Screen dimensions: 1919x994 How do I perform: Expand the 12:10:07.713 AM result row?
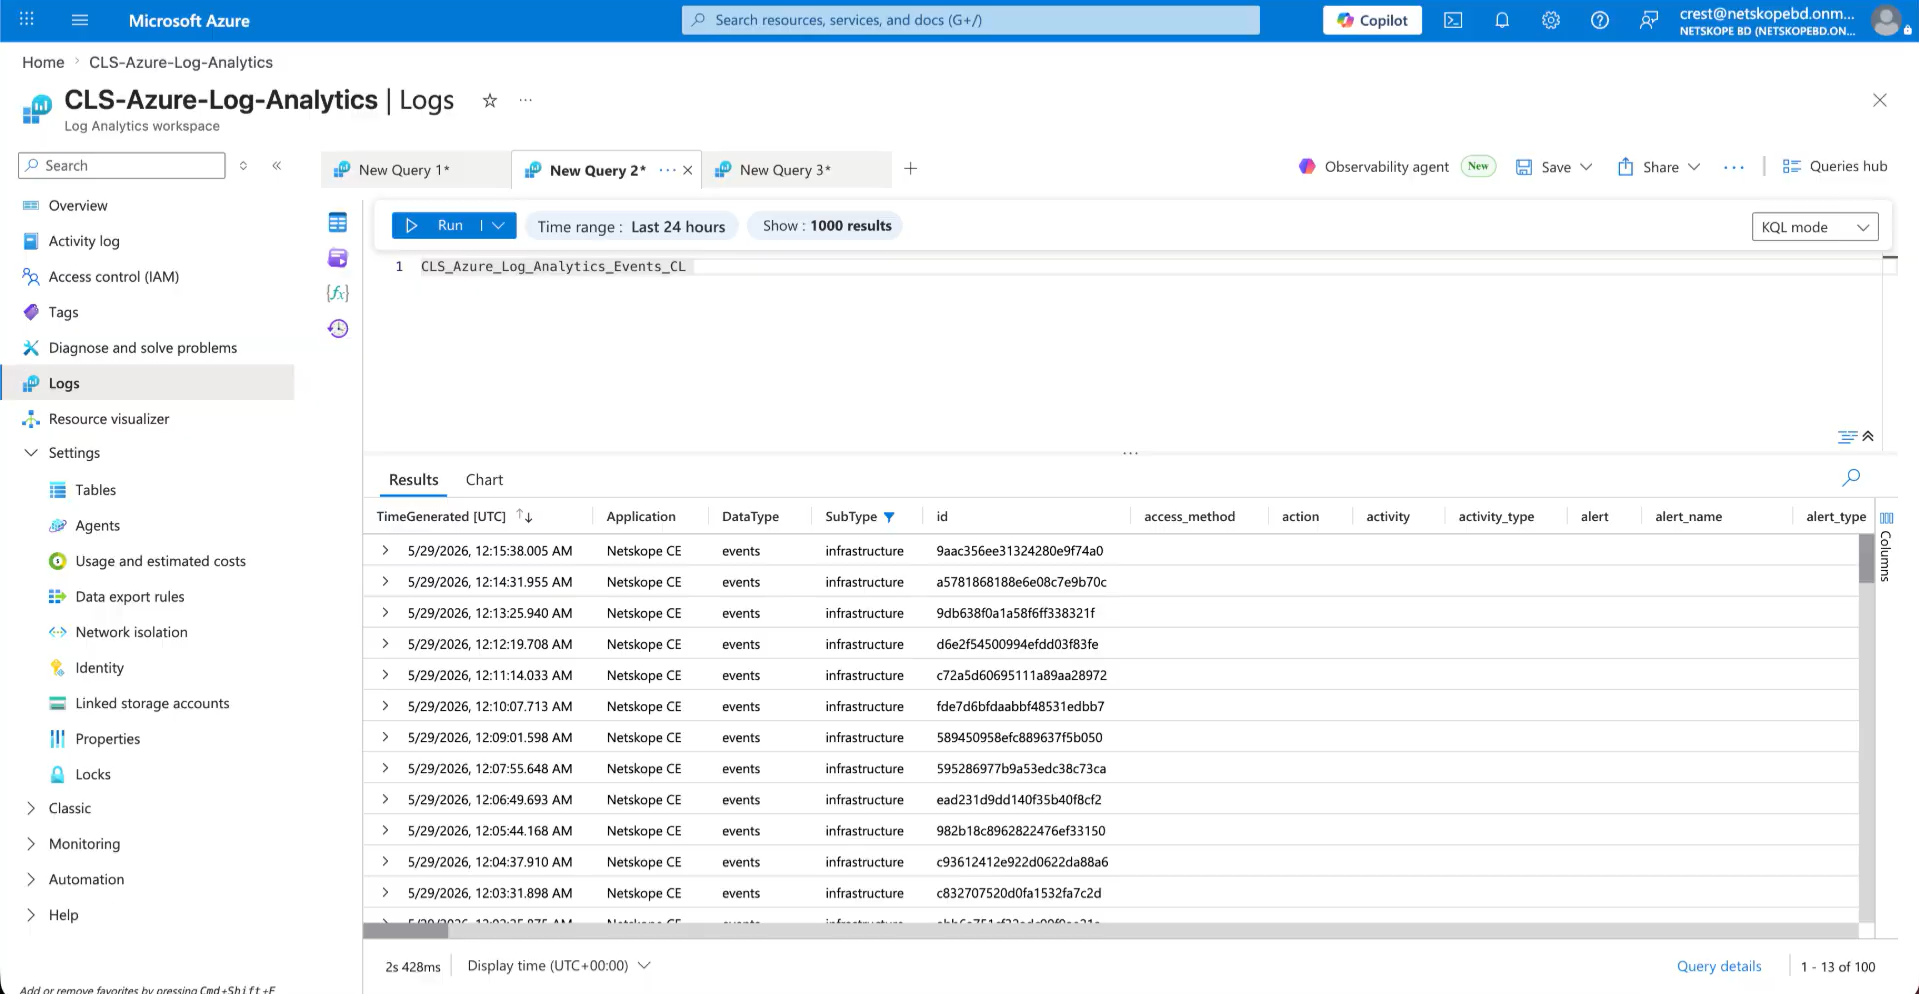click(385, 706)
